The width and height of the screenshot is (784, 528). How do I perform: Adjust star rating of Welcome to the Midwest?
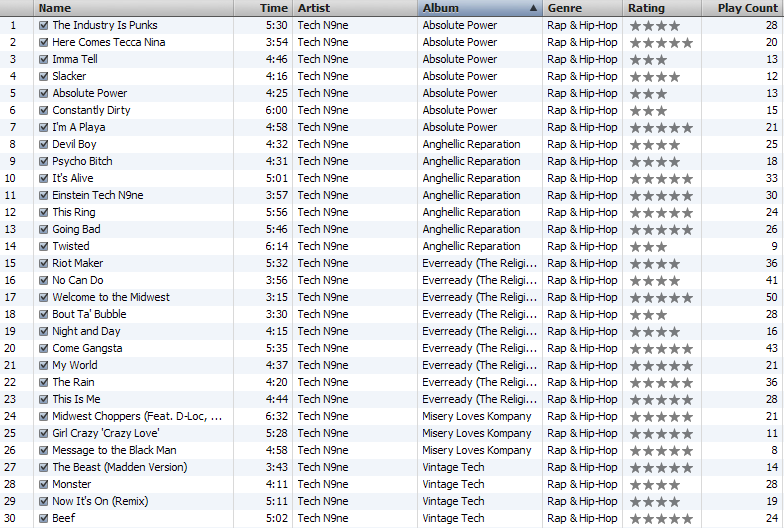tap(661, 297)
